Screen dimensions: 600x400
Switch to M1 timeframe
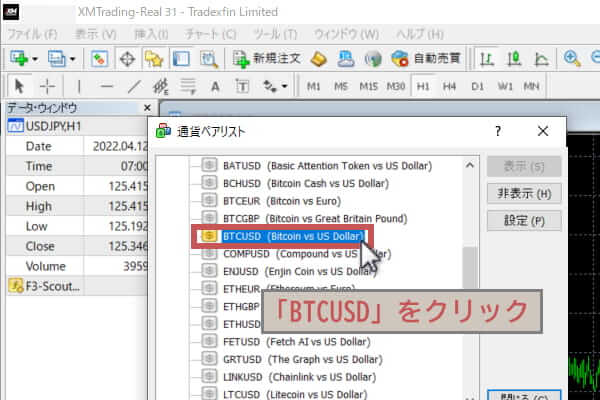[x=313, y=87]
